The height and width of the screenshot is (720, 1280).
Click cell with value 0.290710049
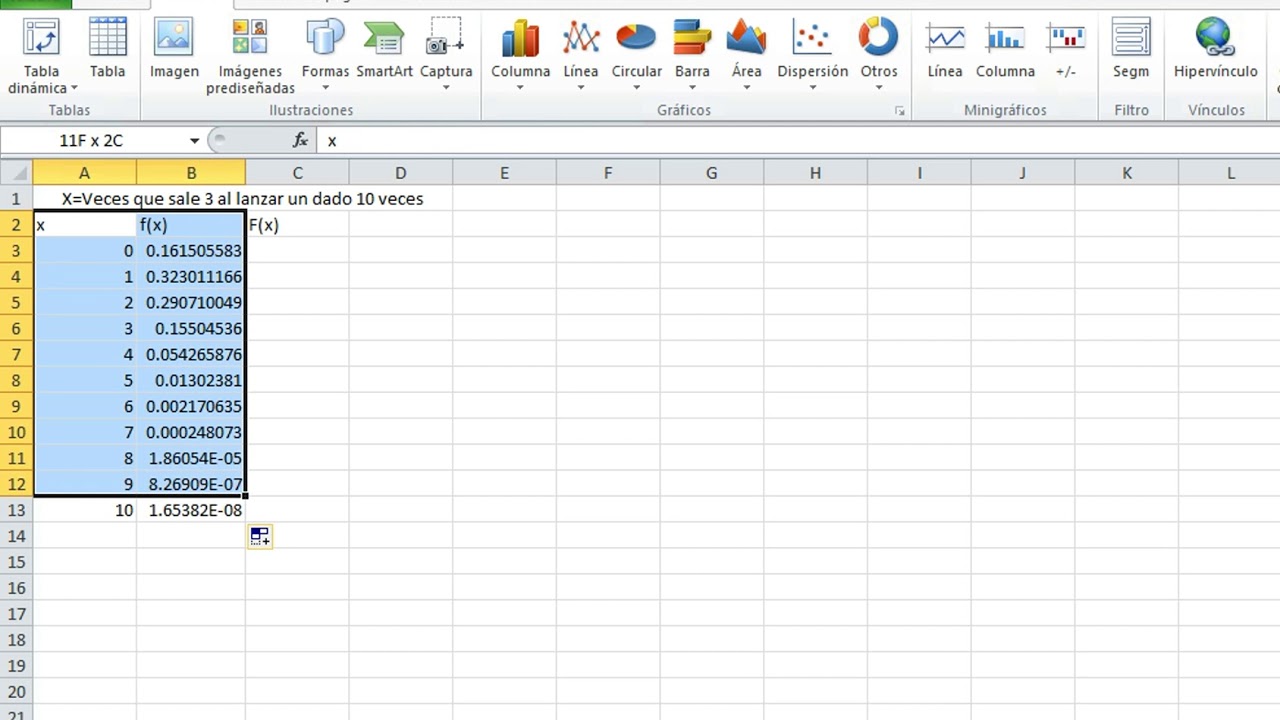tap(191, 303)
